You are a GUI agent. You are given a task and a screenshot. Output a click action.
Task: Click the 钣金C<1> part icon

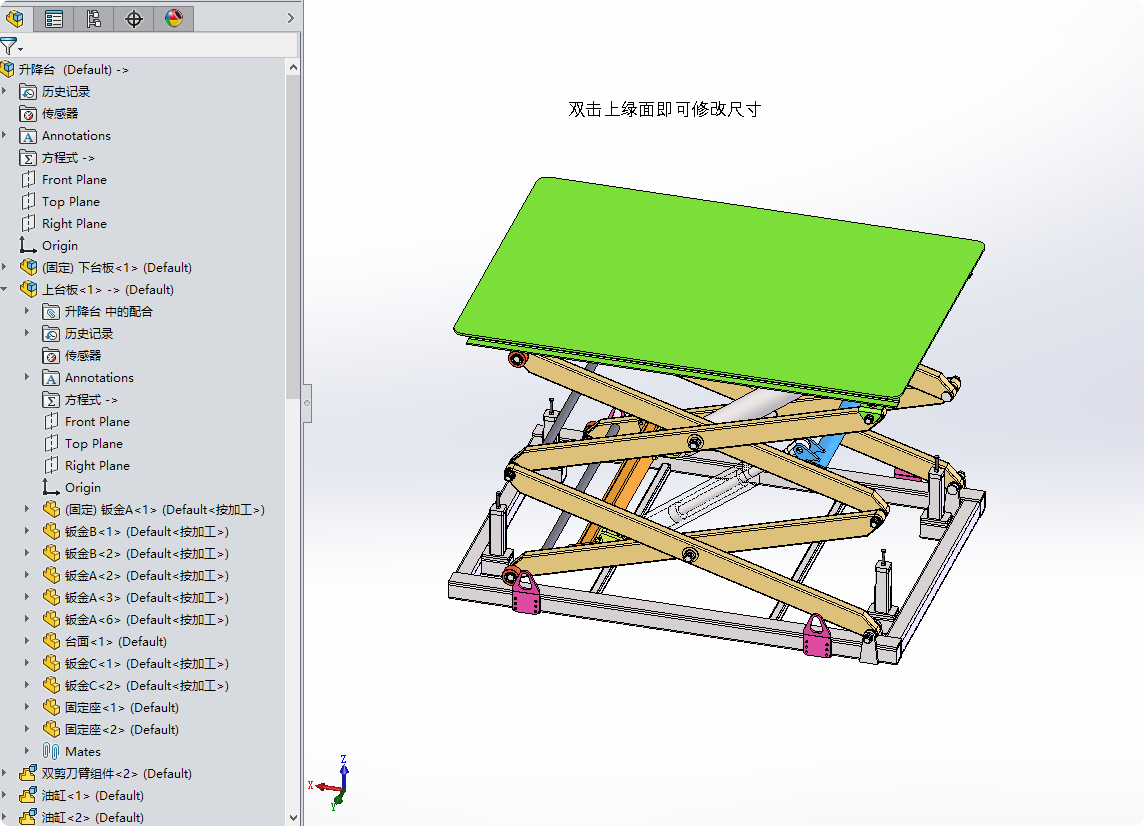[51, 663]
